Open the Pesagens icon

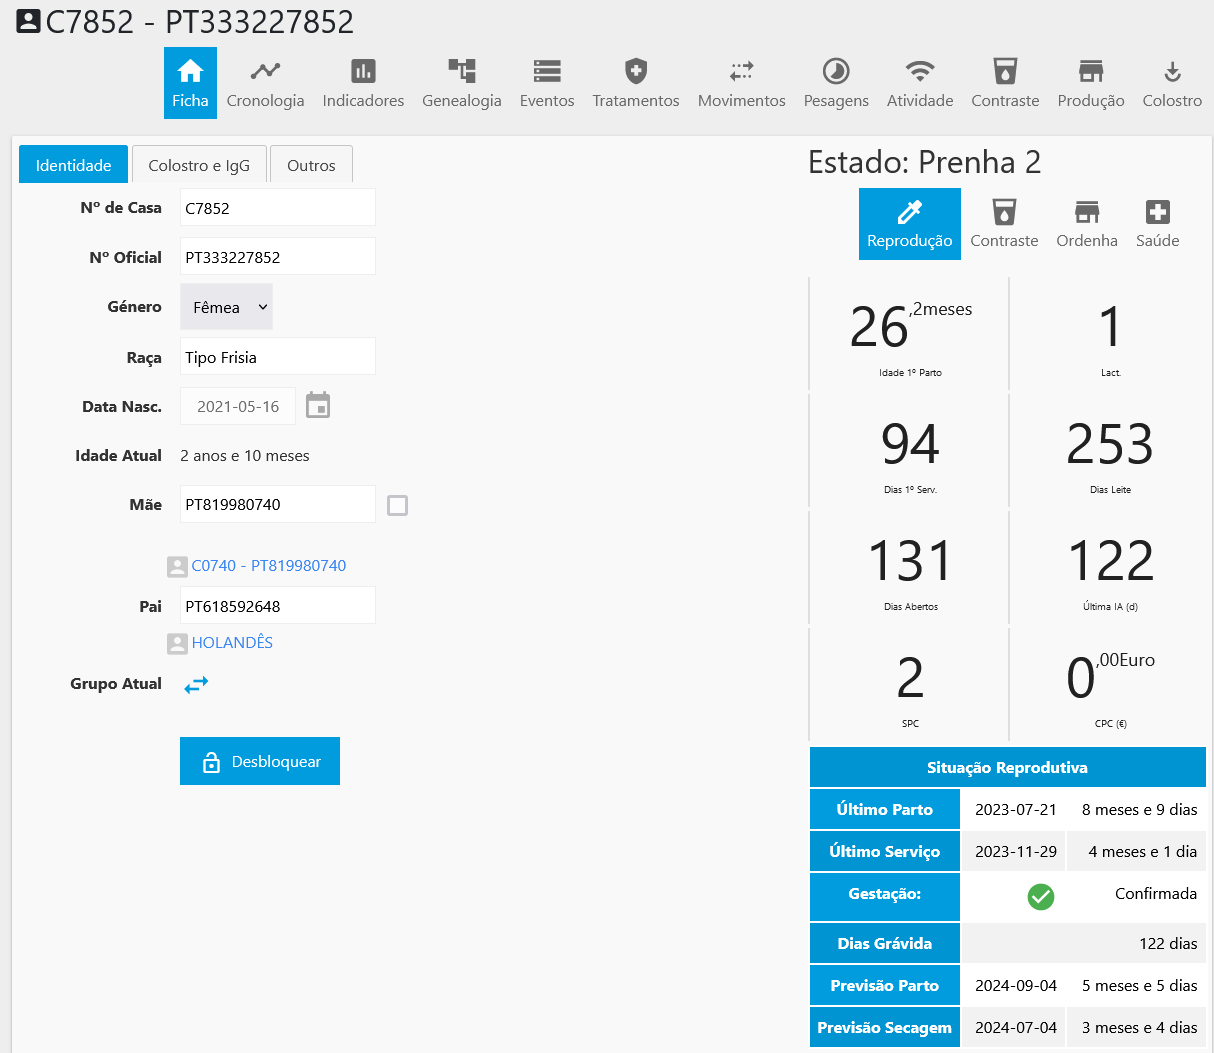pos(836,71)
